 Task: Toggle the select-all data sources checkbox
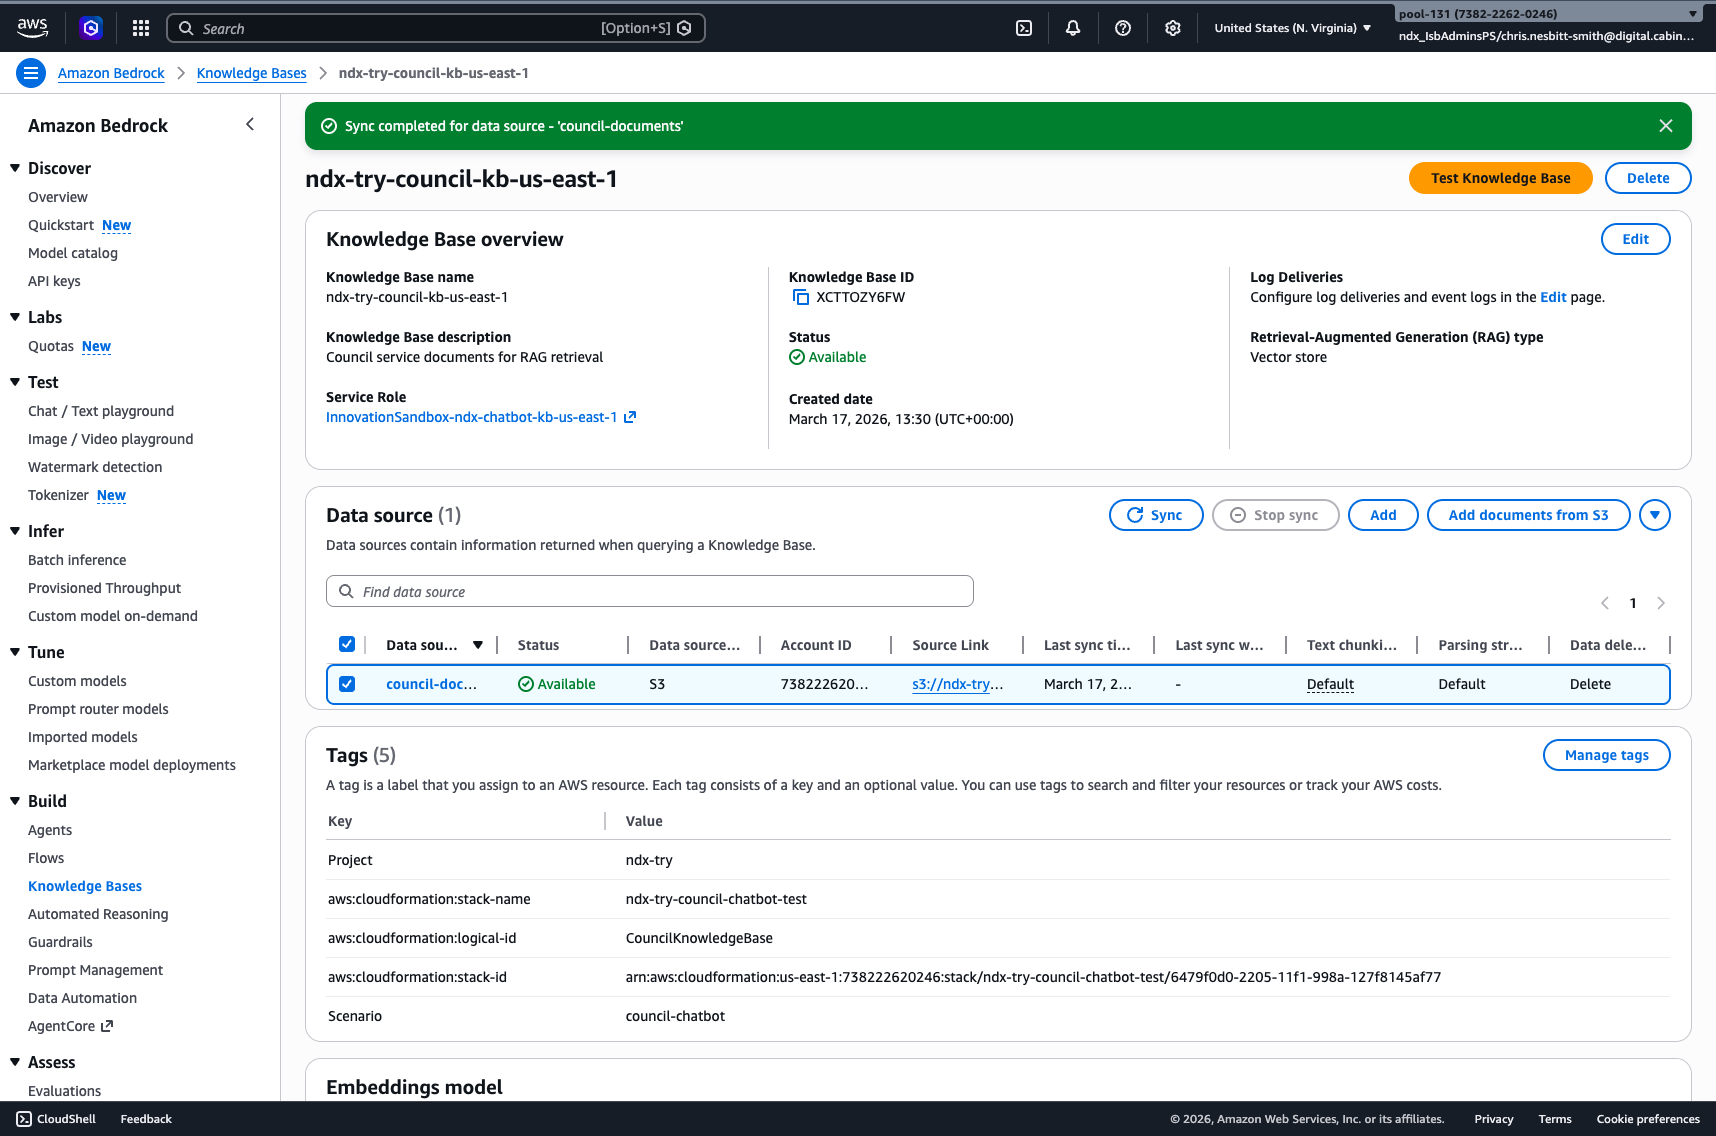[x=347, y=644]
